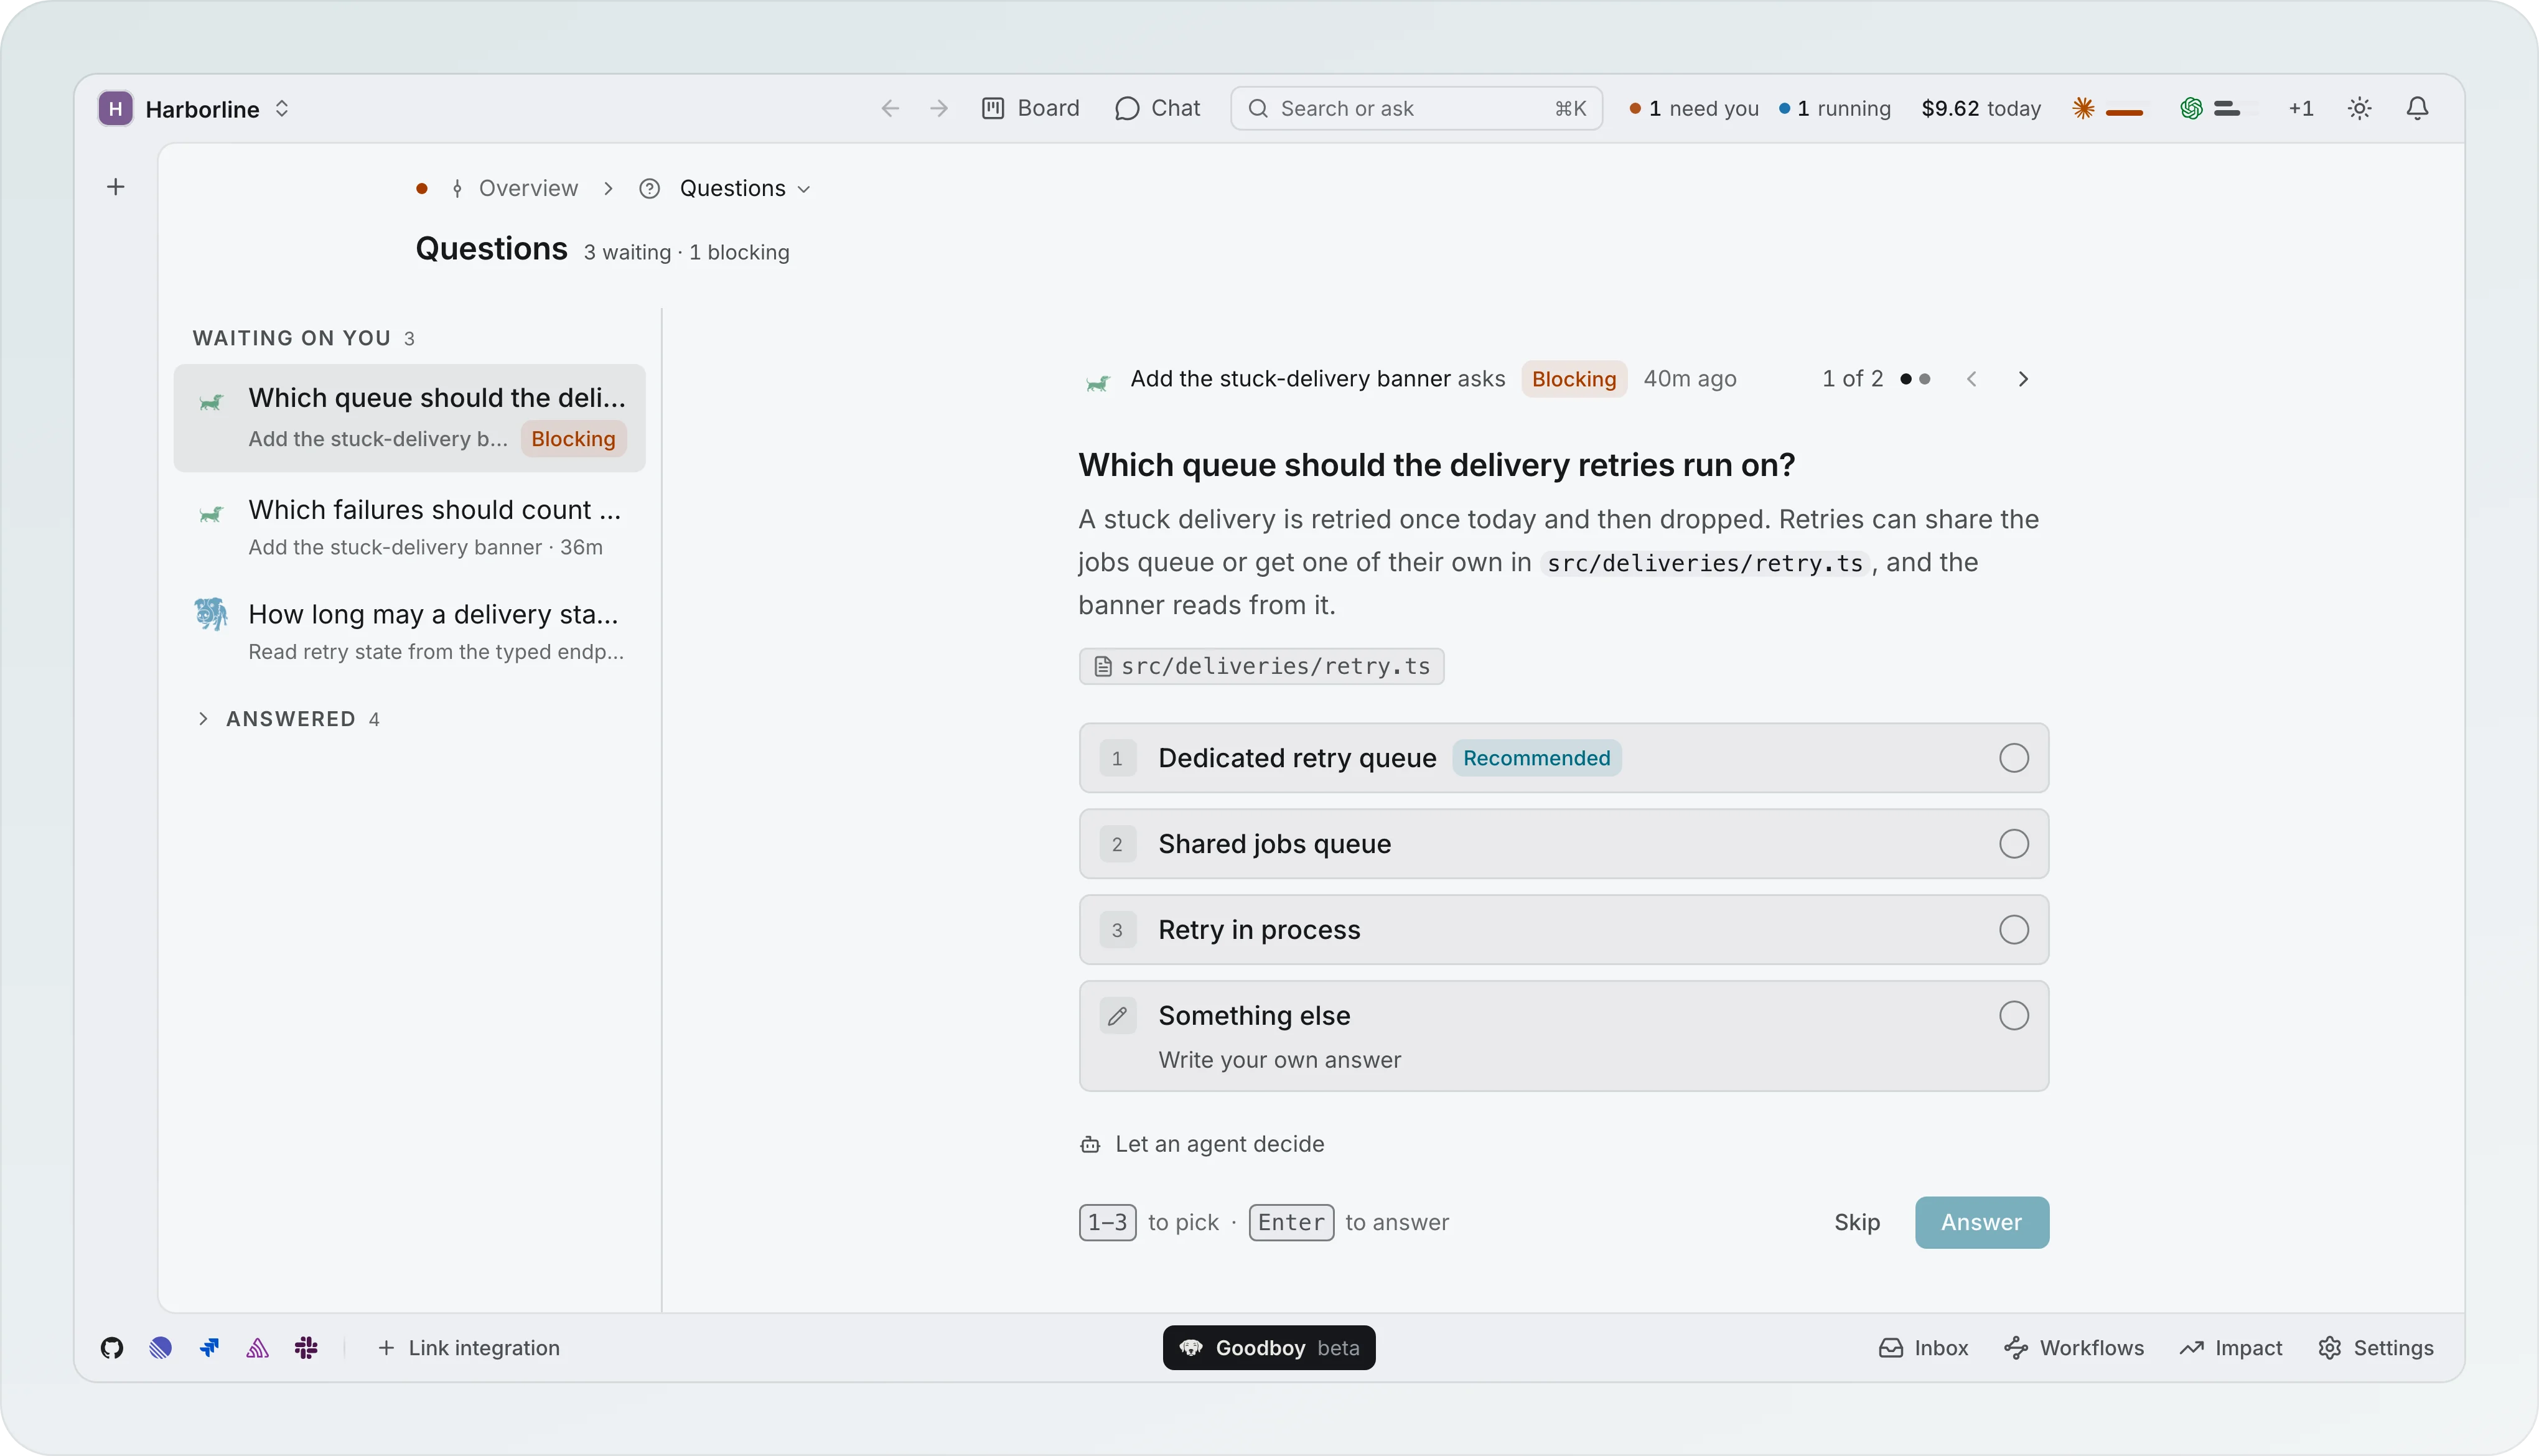Open Settings in the bottom bar
This screenshot has width=2539, height=1456.
pyautogui.click(x=2375, y=1348)
